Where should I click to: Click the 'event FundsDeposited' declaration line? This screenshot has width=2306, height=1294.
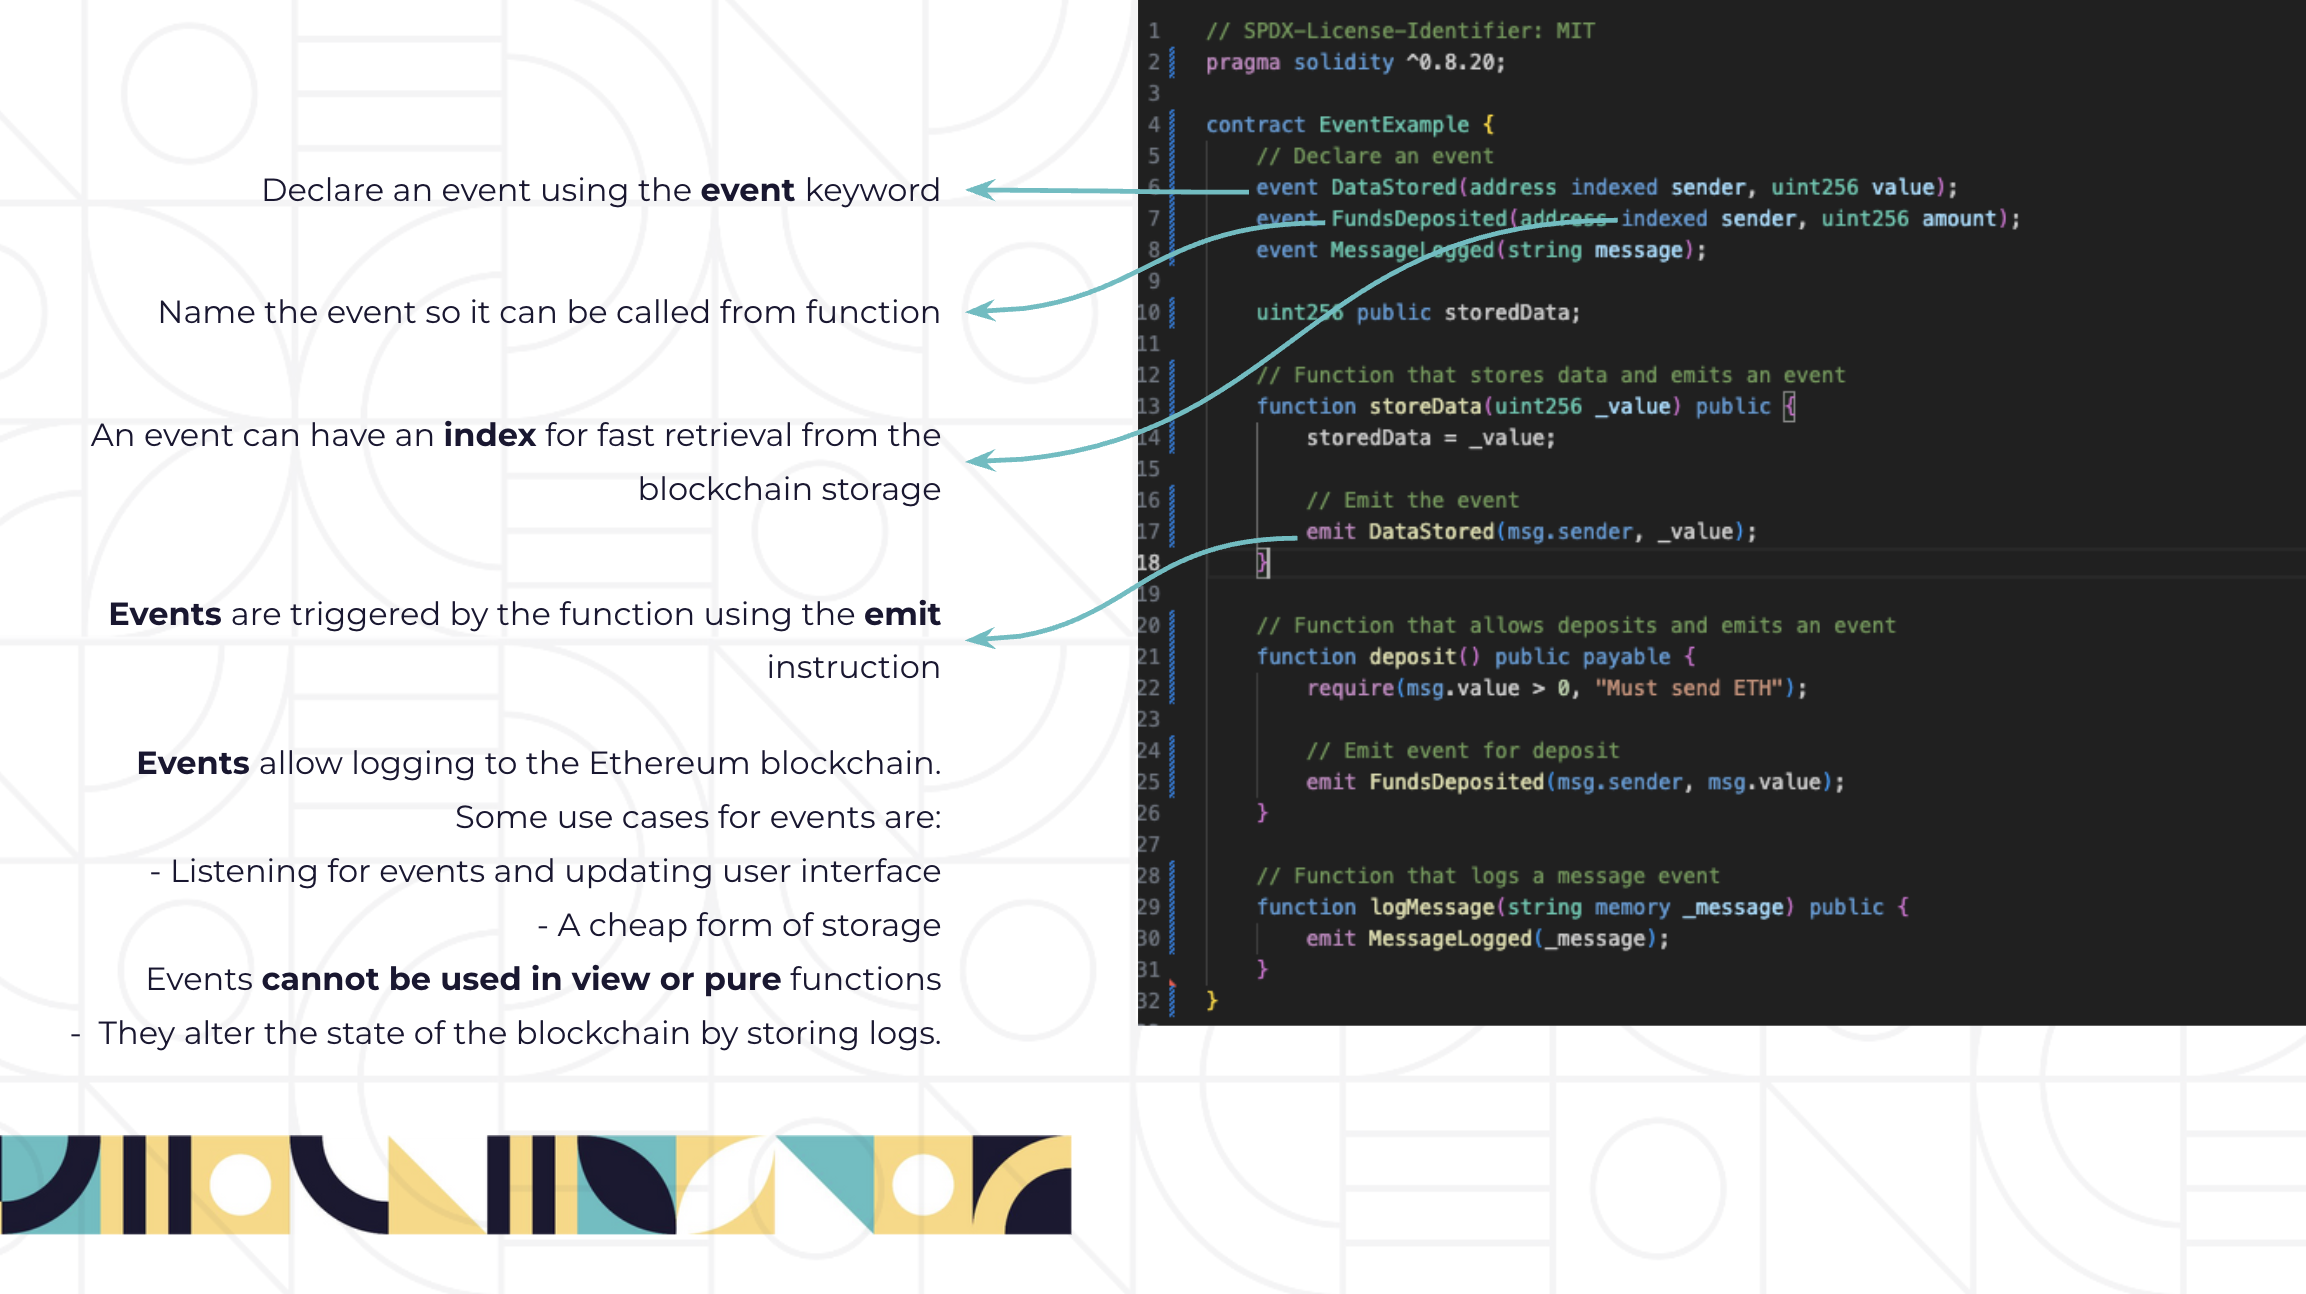[1638, 219]
